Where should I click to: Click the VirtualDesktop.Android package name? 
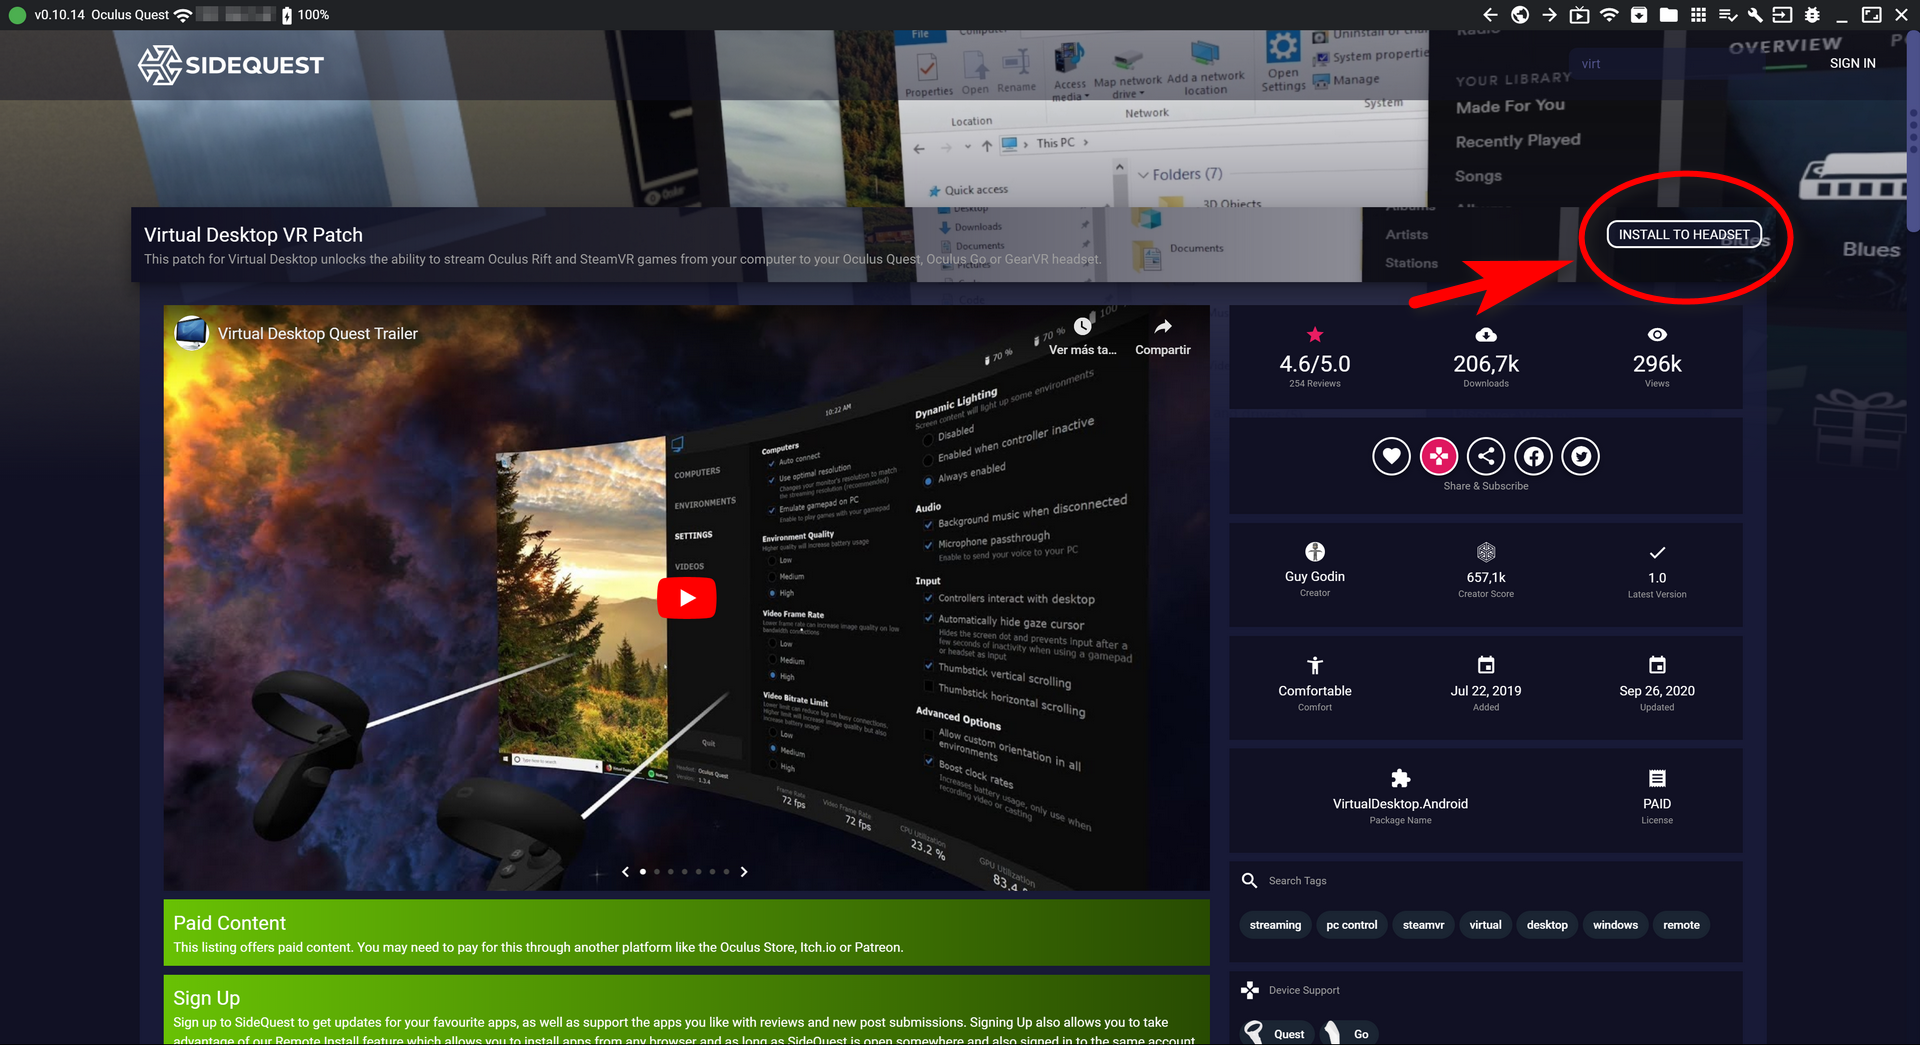point(1400,804)
